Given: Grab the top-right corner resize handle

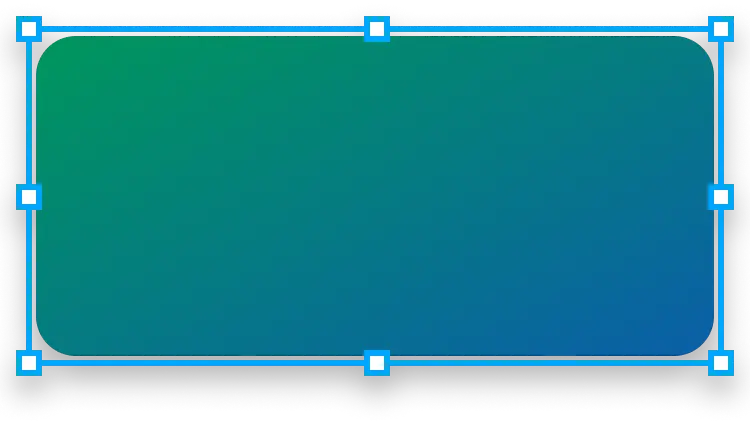Looking at the screenshot, I should (721, 29).
